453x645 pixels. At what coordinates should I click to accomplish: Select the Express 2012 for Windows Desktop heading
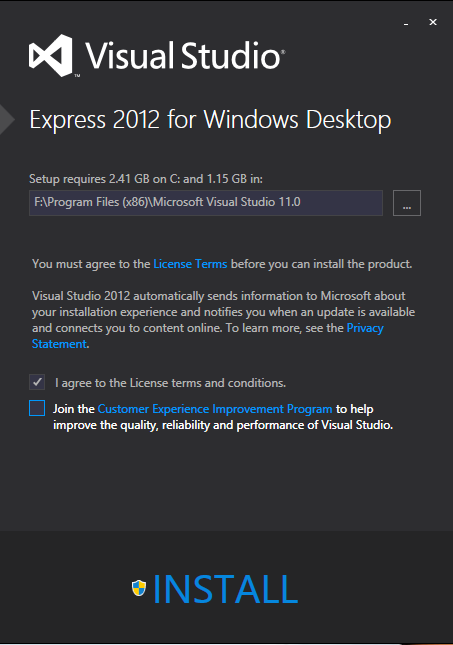click(210, 120)
